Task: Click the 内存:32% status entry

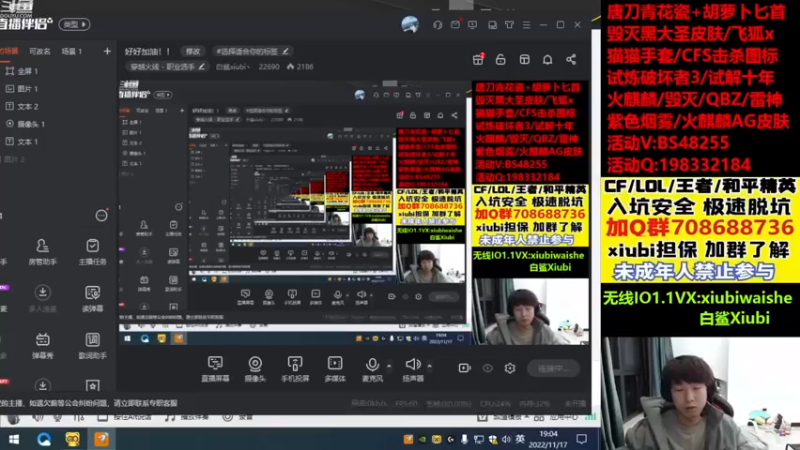Action: pos(534,403)
